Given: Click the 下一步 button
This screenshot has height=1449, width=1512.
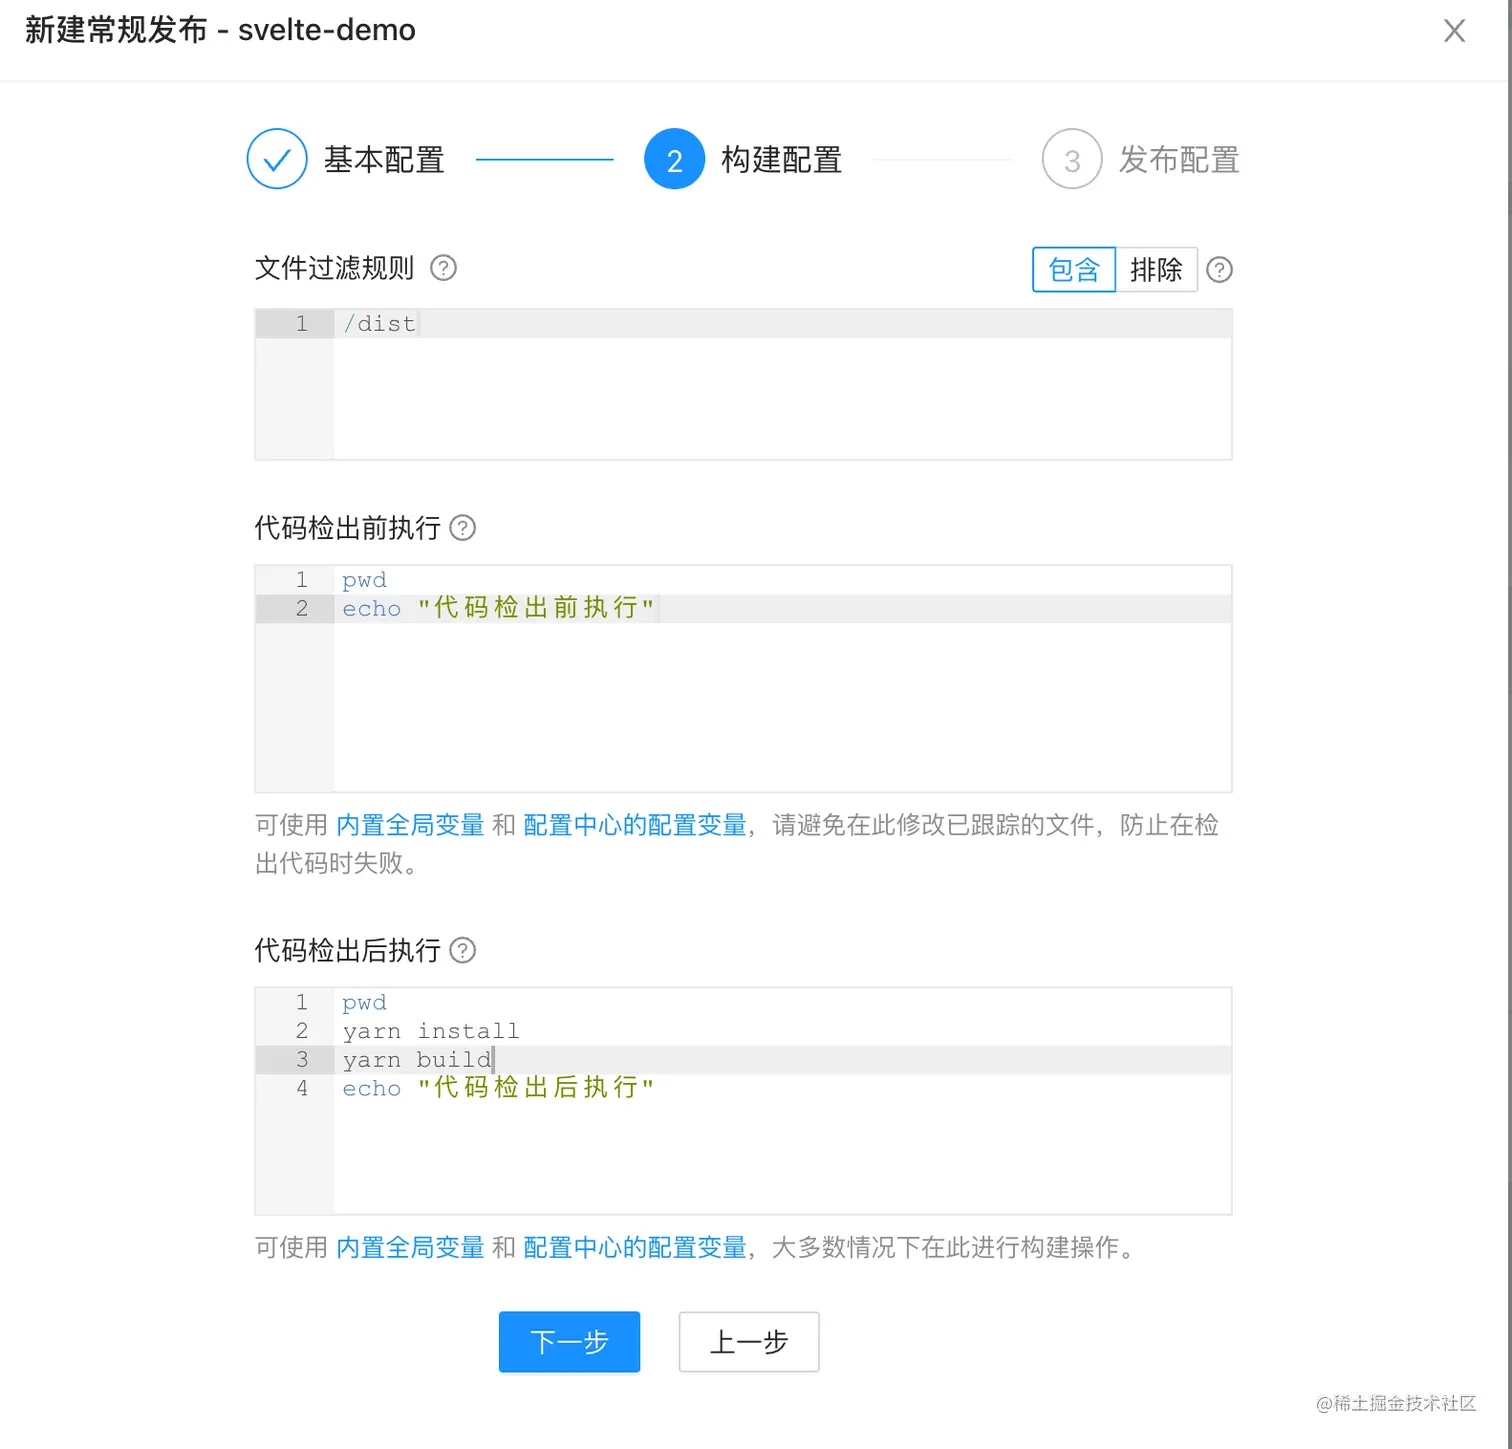Looking at the screenshot, I should coord(569,1342).
